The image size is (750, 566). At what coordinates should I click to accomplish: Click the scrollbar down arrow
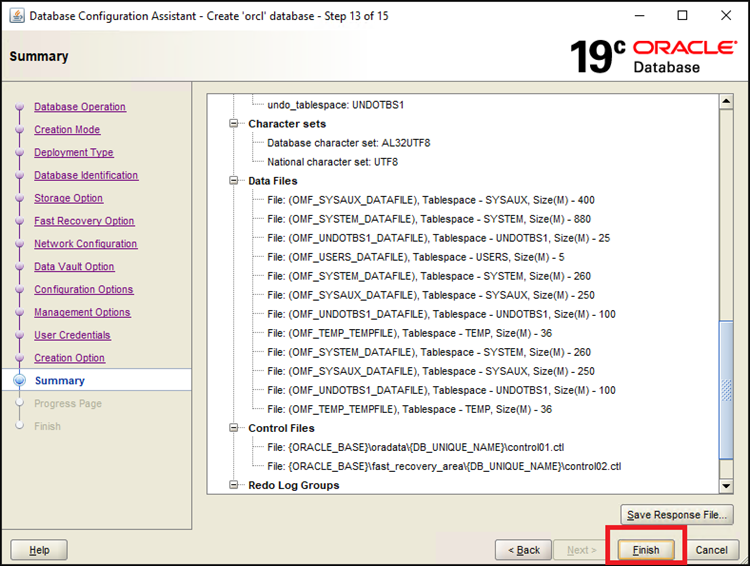point(726,486)
